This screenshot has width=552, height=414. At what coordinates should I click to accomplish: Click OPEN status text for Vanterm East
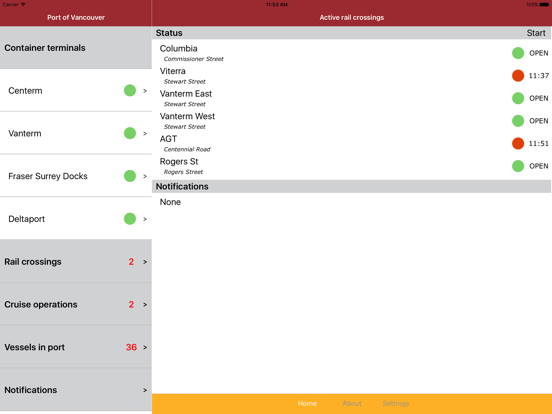click(x=539, y=98)
